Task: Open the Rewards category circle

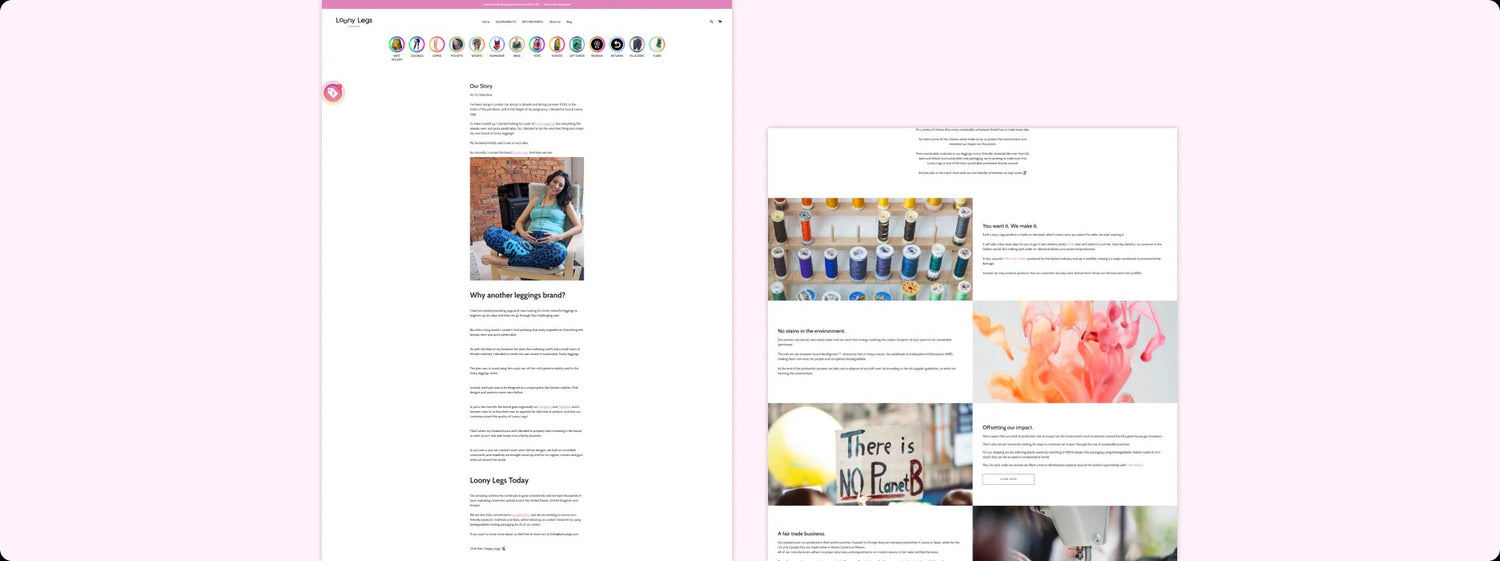Action: (x=597, y=45)
